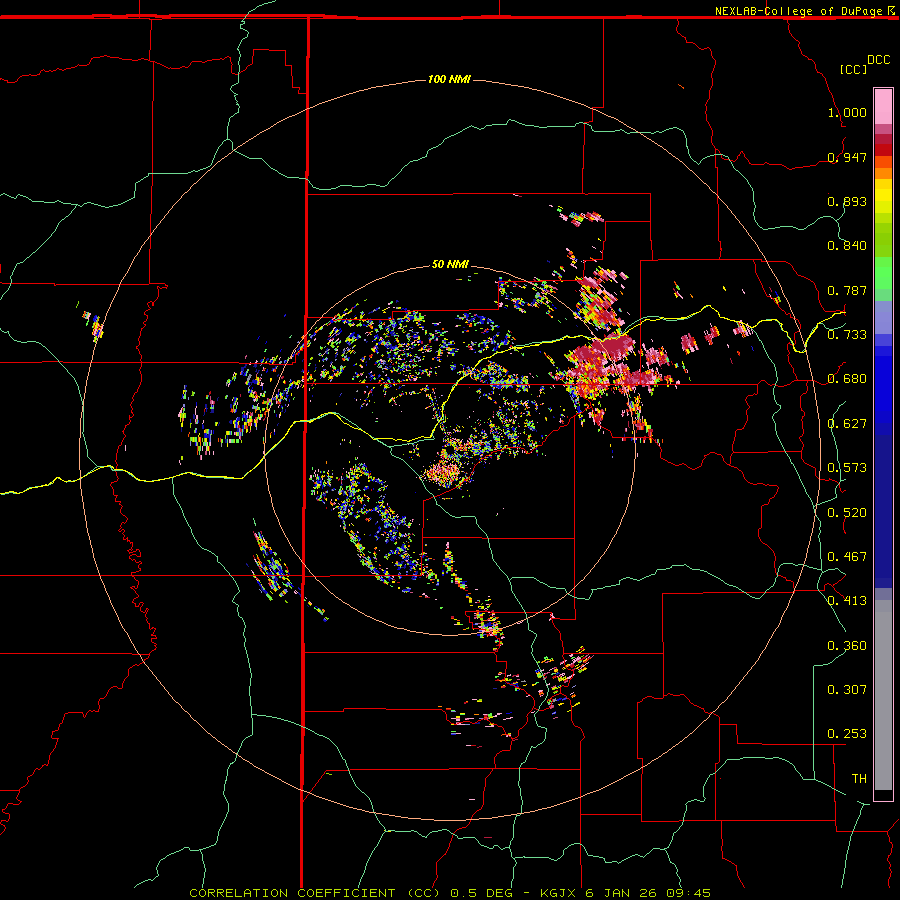Select the 0.840 legend value
The width and height of the screenshot is (900, 900).
(x=847, y=246)
